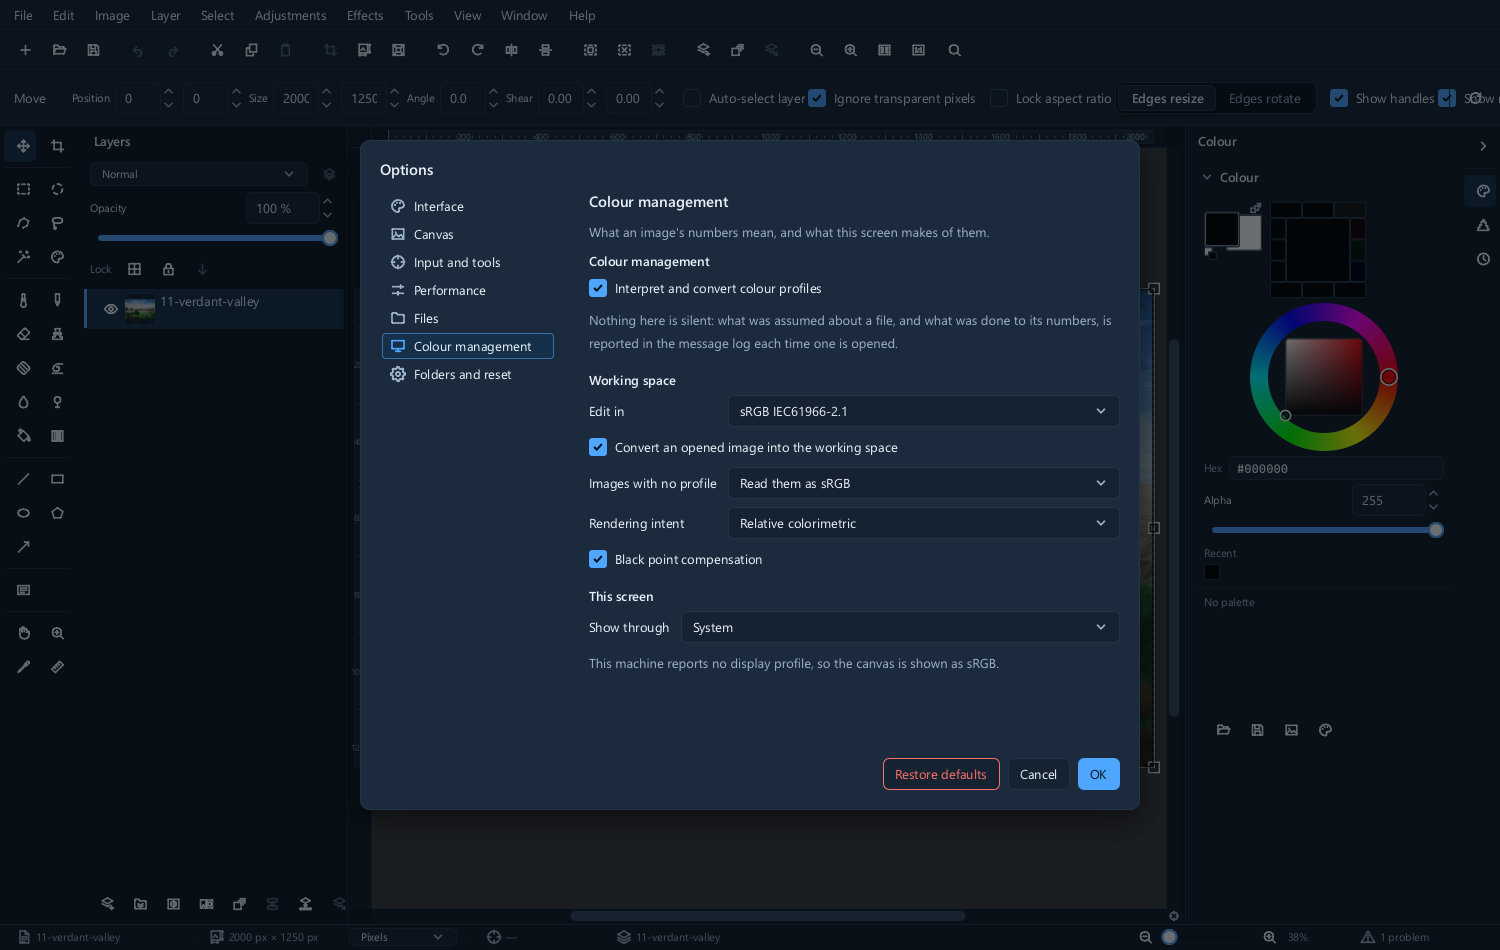Click OK to confirm Options

coord(1098,774)
